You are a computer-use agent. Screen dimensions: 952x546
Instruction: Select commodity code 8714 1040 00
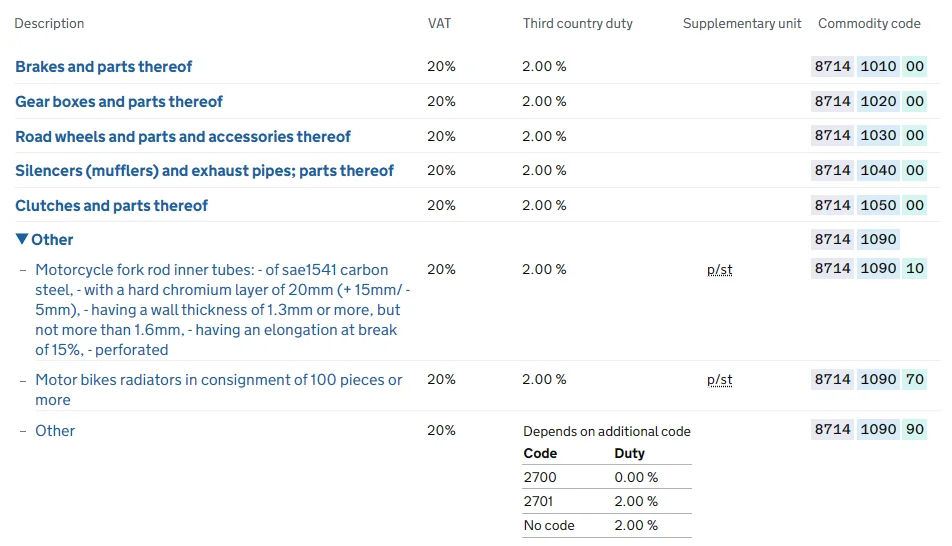[x=869, y=171]
